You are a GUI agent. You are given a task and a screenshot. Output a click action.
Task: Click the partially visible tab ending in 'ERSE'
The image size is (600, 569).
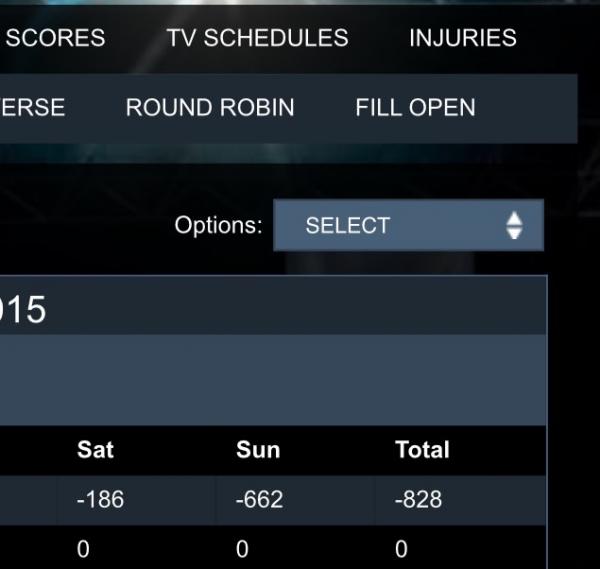(32, 108)
